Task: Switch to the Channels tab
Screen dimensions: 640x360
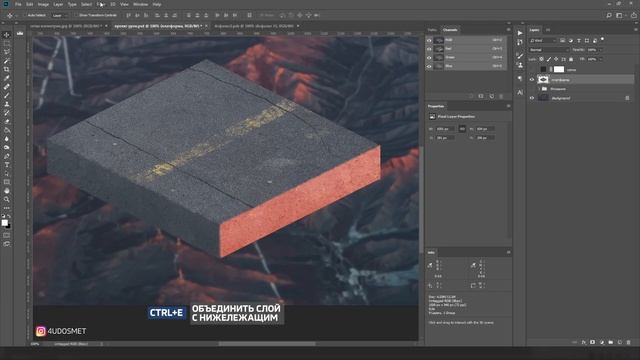Action: [x=450, y=30]
